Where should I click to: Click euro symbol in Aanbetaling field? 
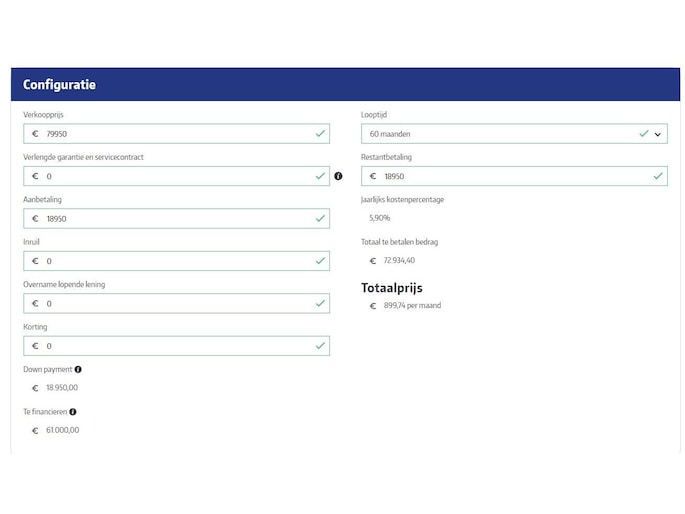[35, 219]
